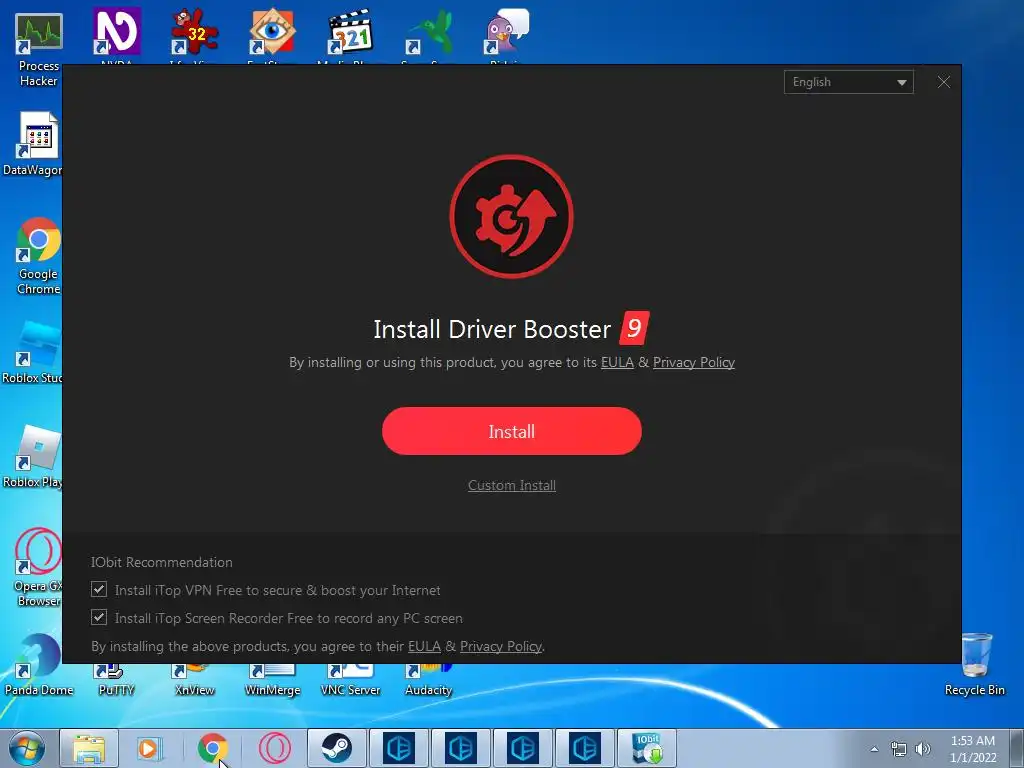Open EULA link under Install Driver Booster title

pyautogui.click(x=617, y=362)
